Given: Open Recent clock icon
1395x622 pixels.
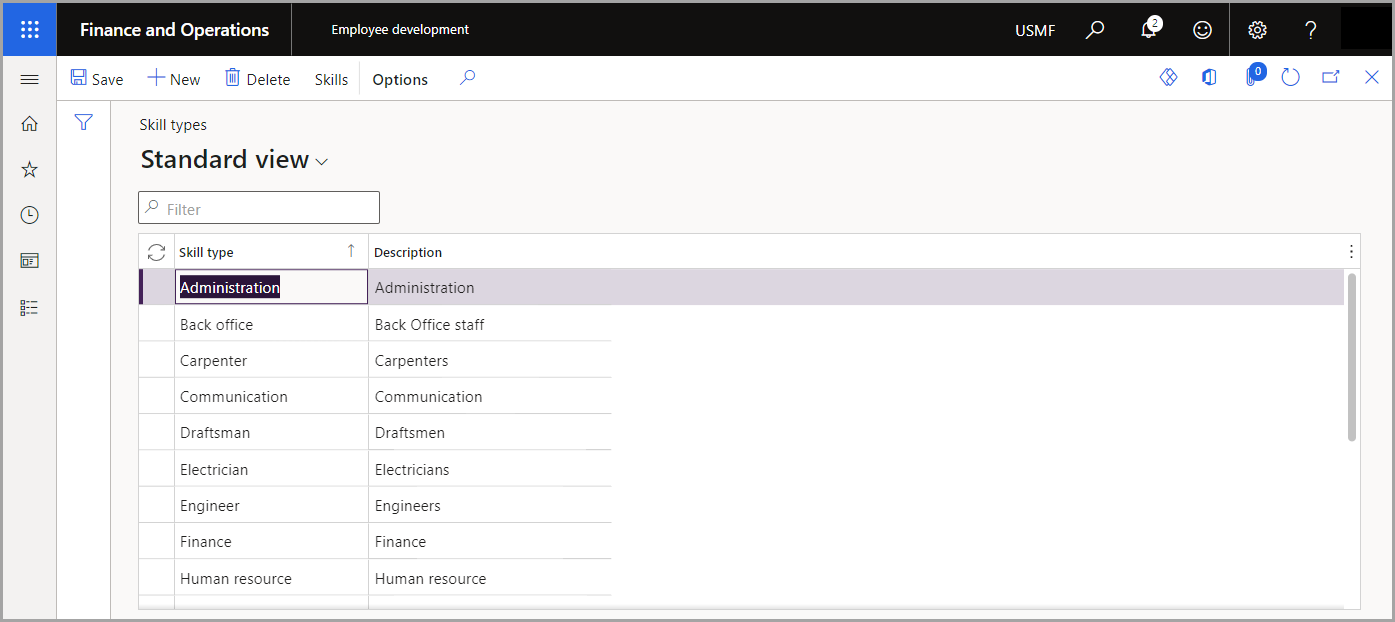Looking at the screenshot, I should (x=29, y=215).
